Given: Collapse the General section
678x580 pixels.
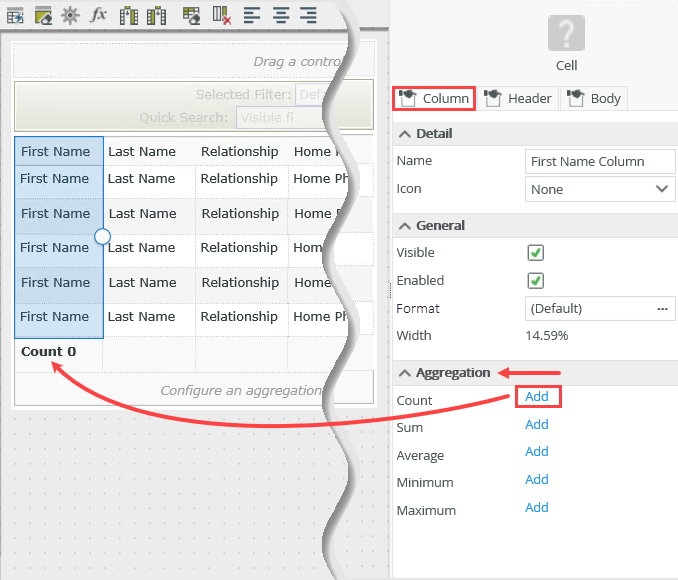Looking at the screenshot, I should (x=404, y=226).
